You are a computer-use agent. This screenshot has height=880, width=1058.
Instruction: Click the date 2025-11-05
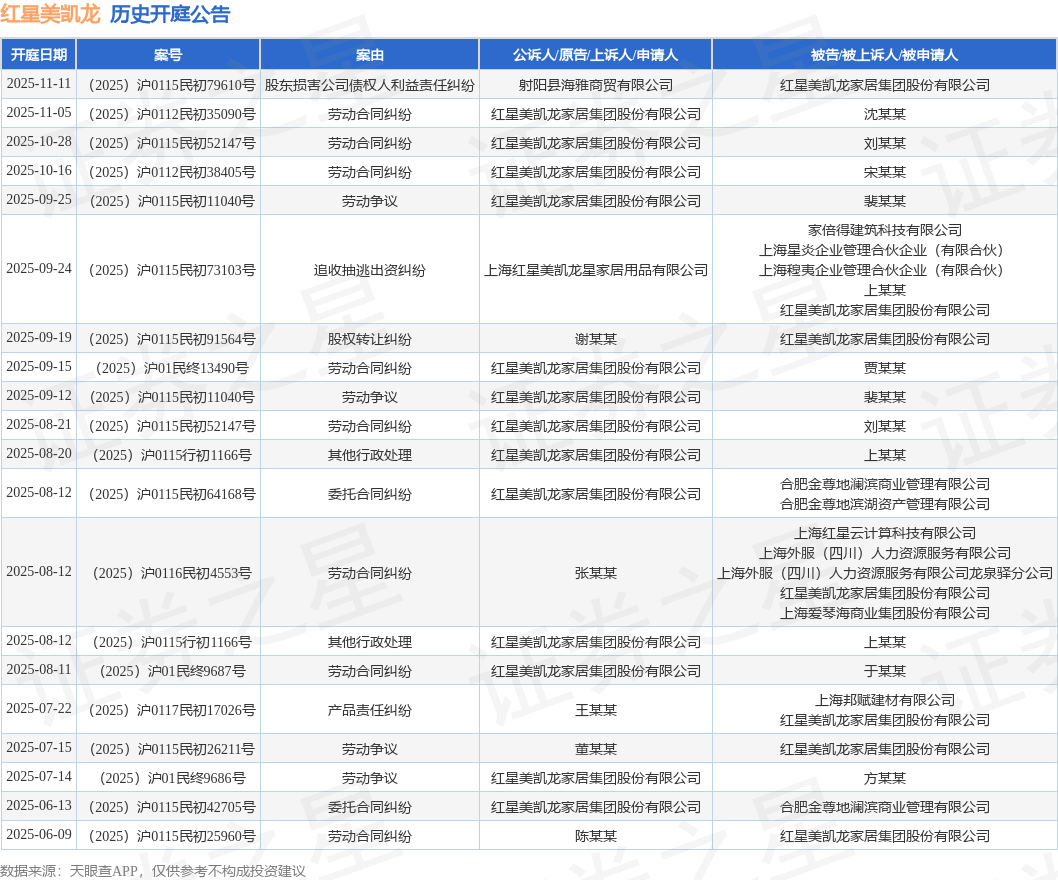38,113
